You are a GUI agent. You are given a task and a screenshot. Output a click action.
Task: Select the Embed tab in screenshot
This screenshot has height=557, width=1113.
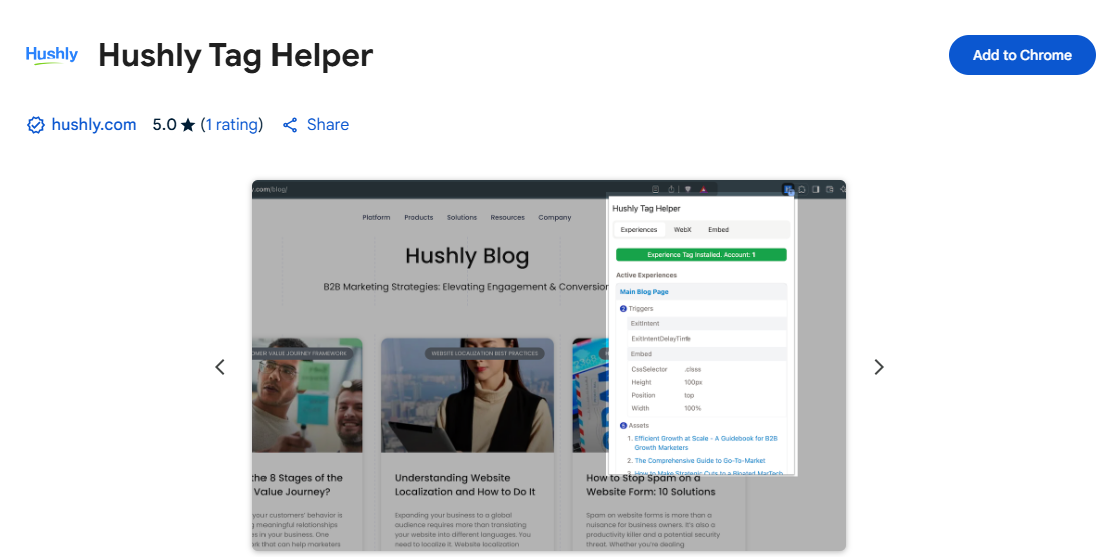tap(718, 230)
